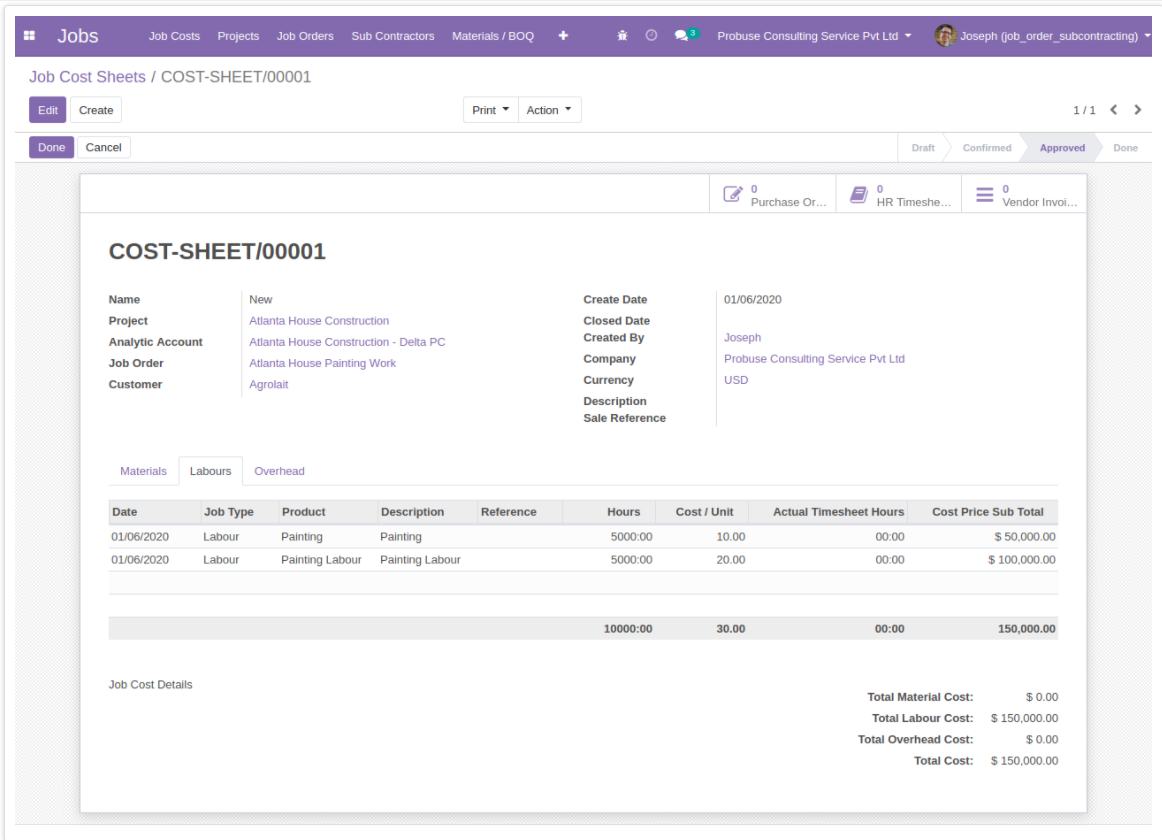The image size is (1162, 840).
Task: Open Purchase Orders stat button
Action: [x=776, y=195]
